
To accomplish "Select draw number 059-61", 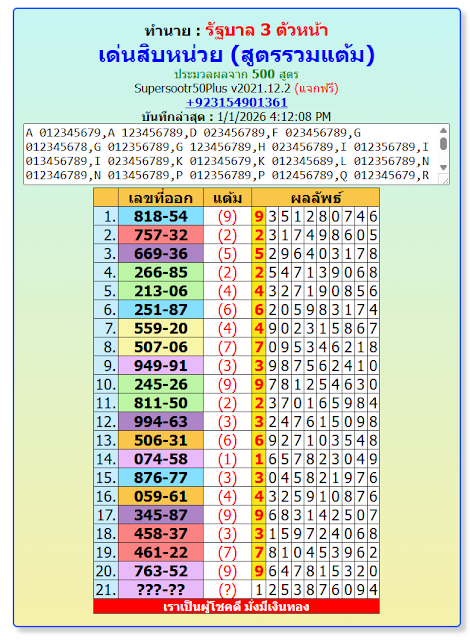I will (161, 496).
